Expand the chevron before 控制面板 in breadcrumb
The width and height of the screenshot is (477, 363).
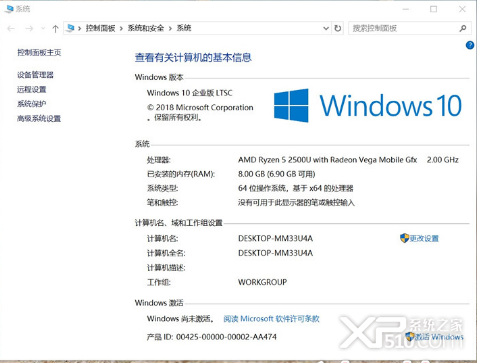pos(80,29)
